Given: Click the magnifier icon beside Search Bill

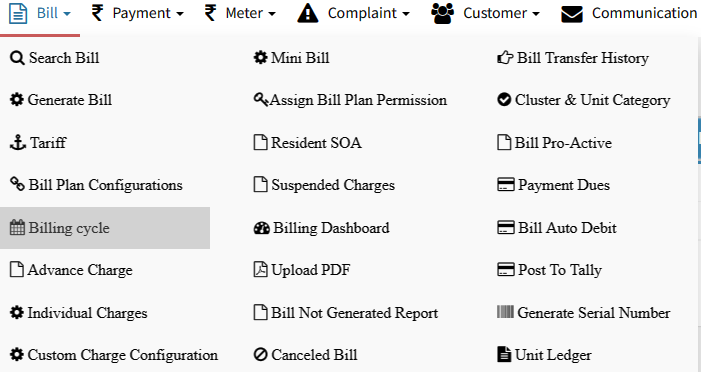Looking at the screenshot, I should pyautogui.click(x=17, y=58).
